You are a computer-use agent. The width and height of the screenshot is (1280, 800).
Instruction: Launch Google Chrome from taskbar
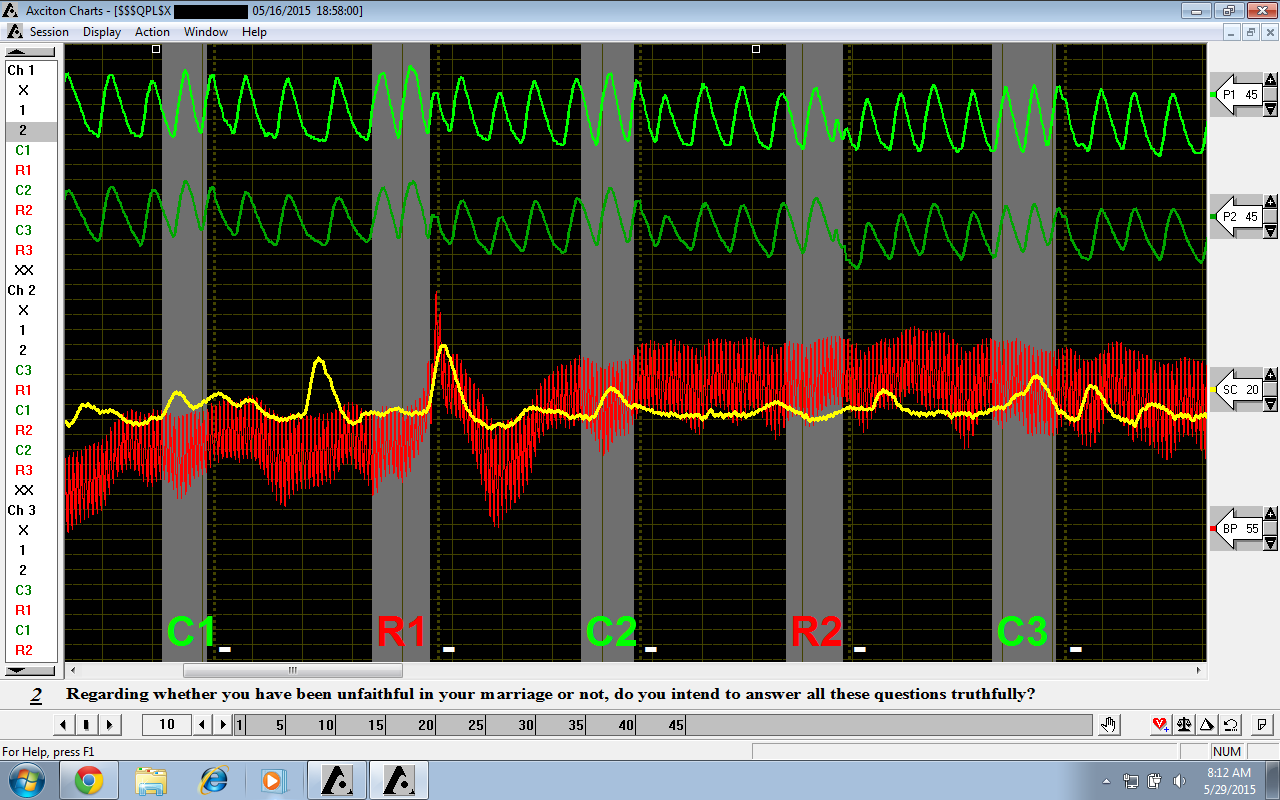click(x=89, y=780)
